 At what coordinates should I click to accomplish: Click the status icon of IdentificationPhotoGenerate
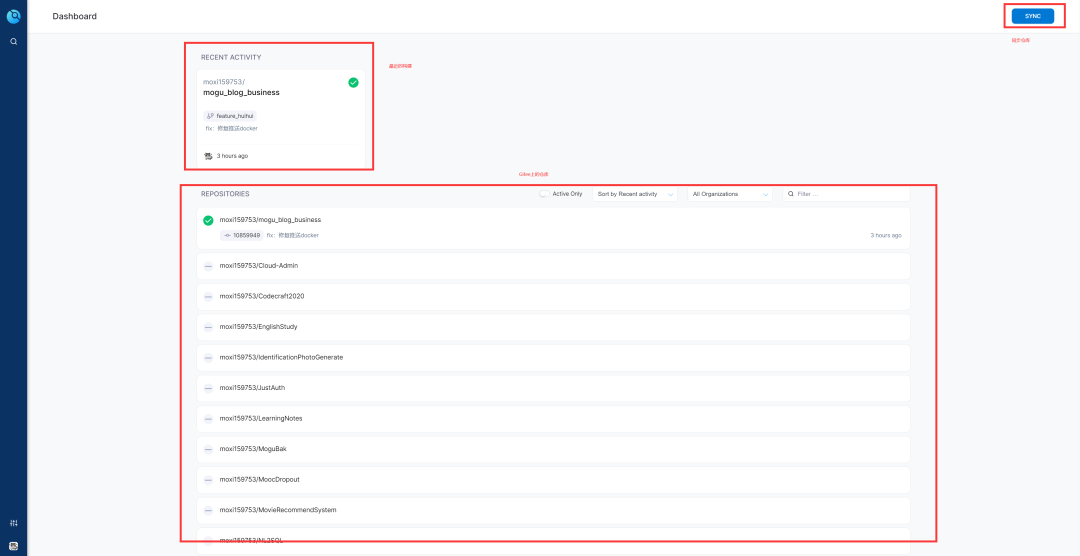(208, 358)
